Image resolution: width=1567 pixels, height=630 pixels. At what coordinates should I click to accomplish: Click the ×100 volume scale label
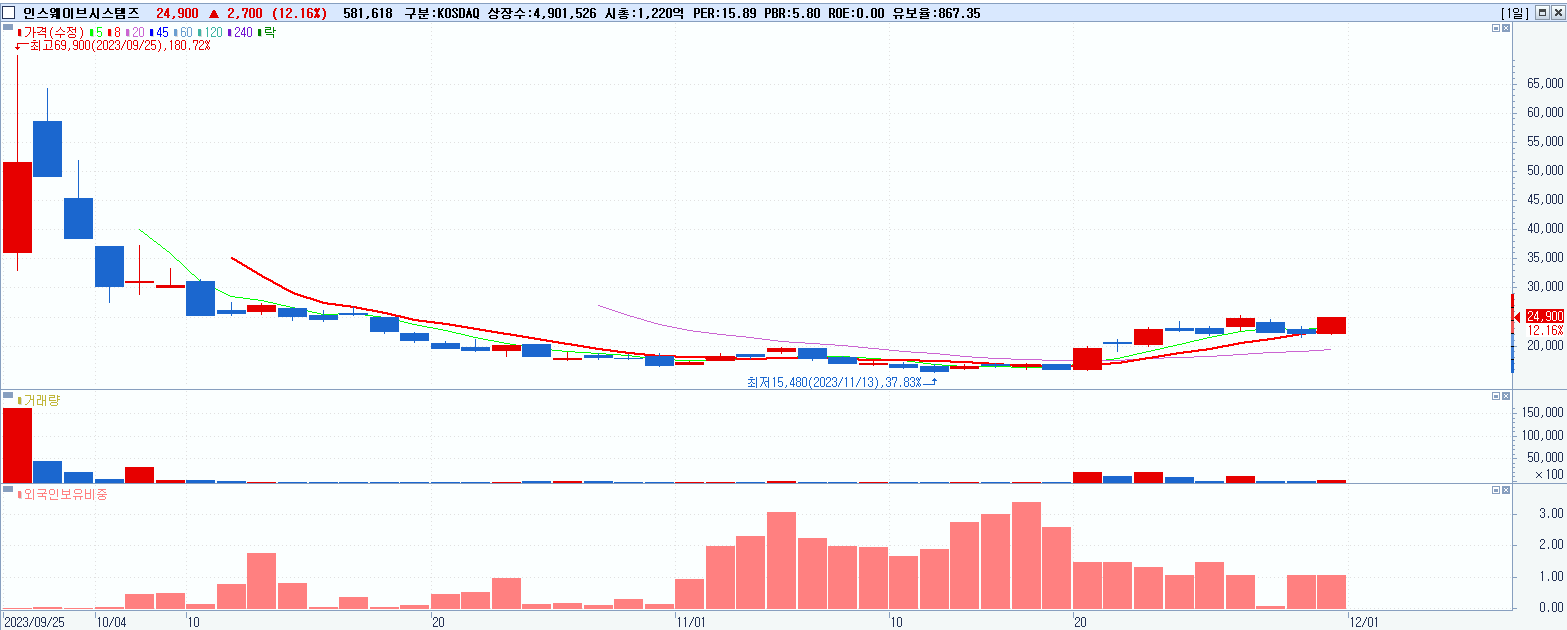(x=1548, y=475)
